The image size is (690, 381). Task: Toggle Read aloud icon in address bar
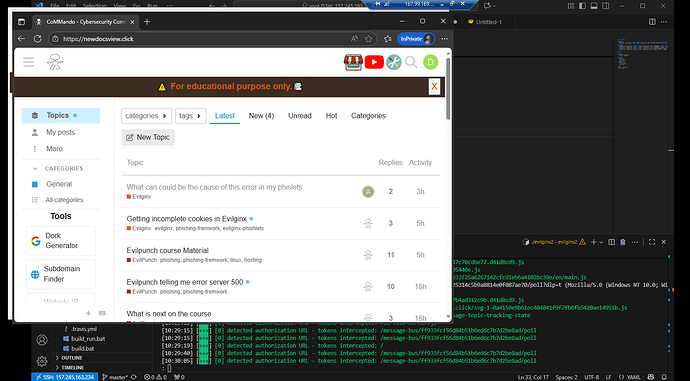click(x=354, y=39)
